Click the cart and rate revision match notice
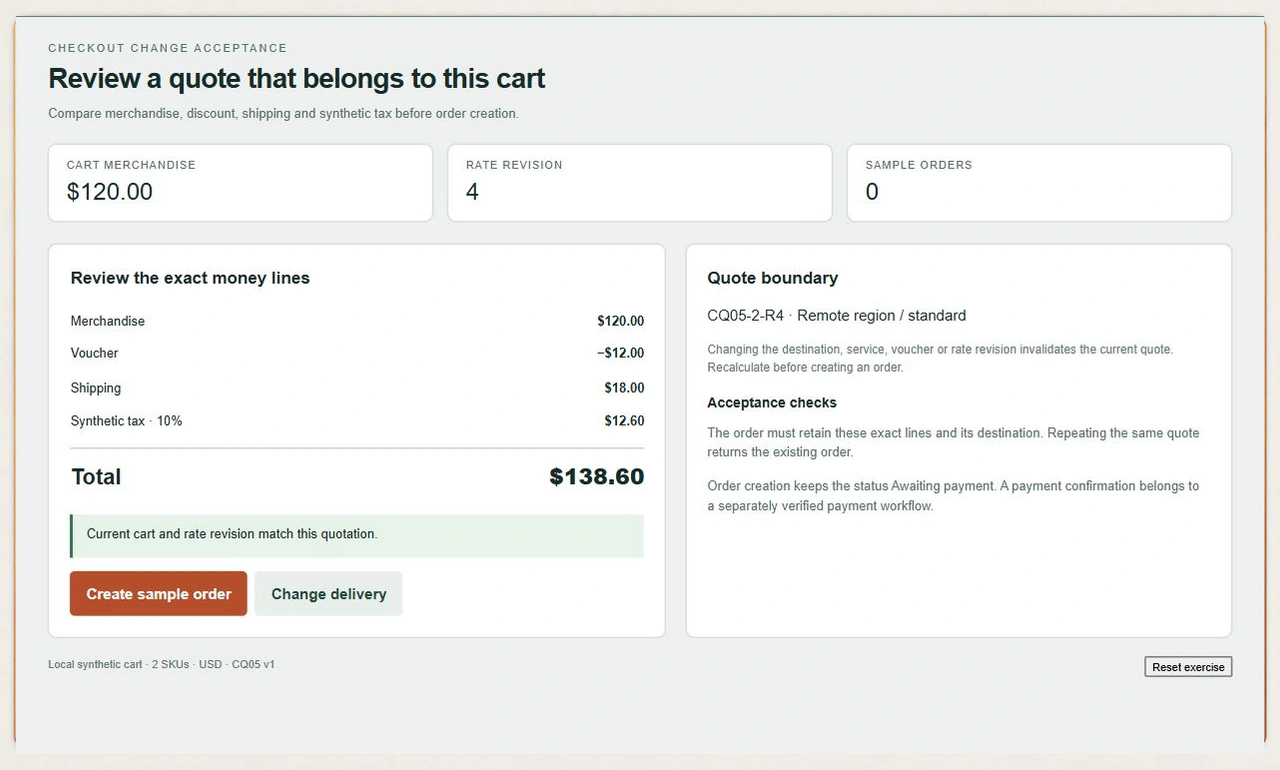This screenshot has height=770, width=1280. (357, 535)
